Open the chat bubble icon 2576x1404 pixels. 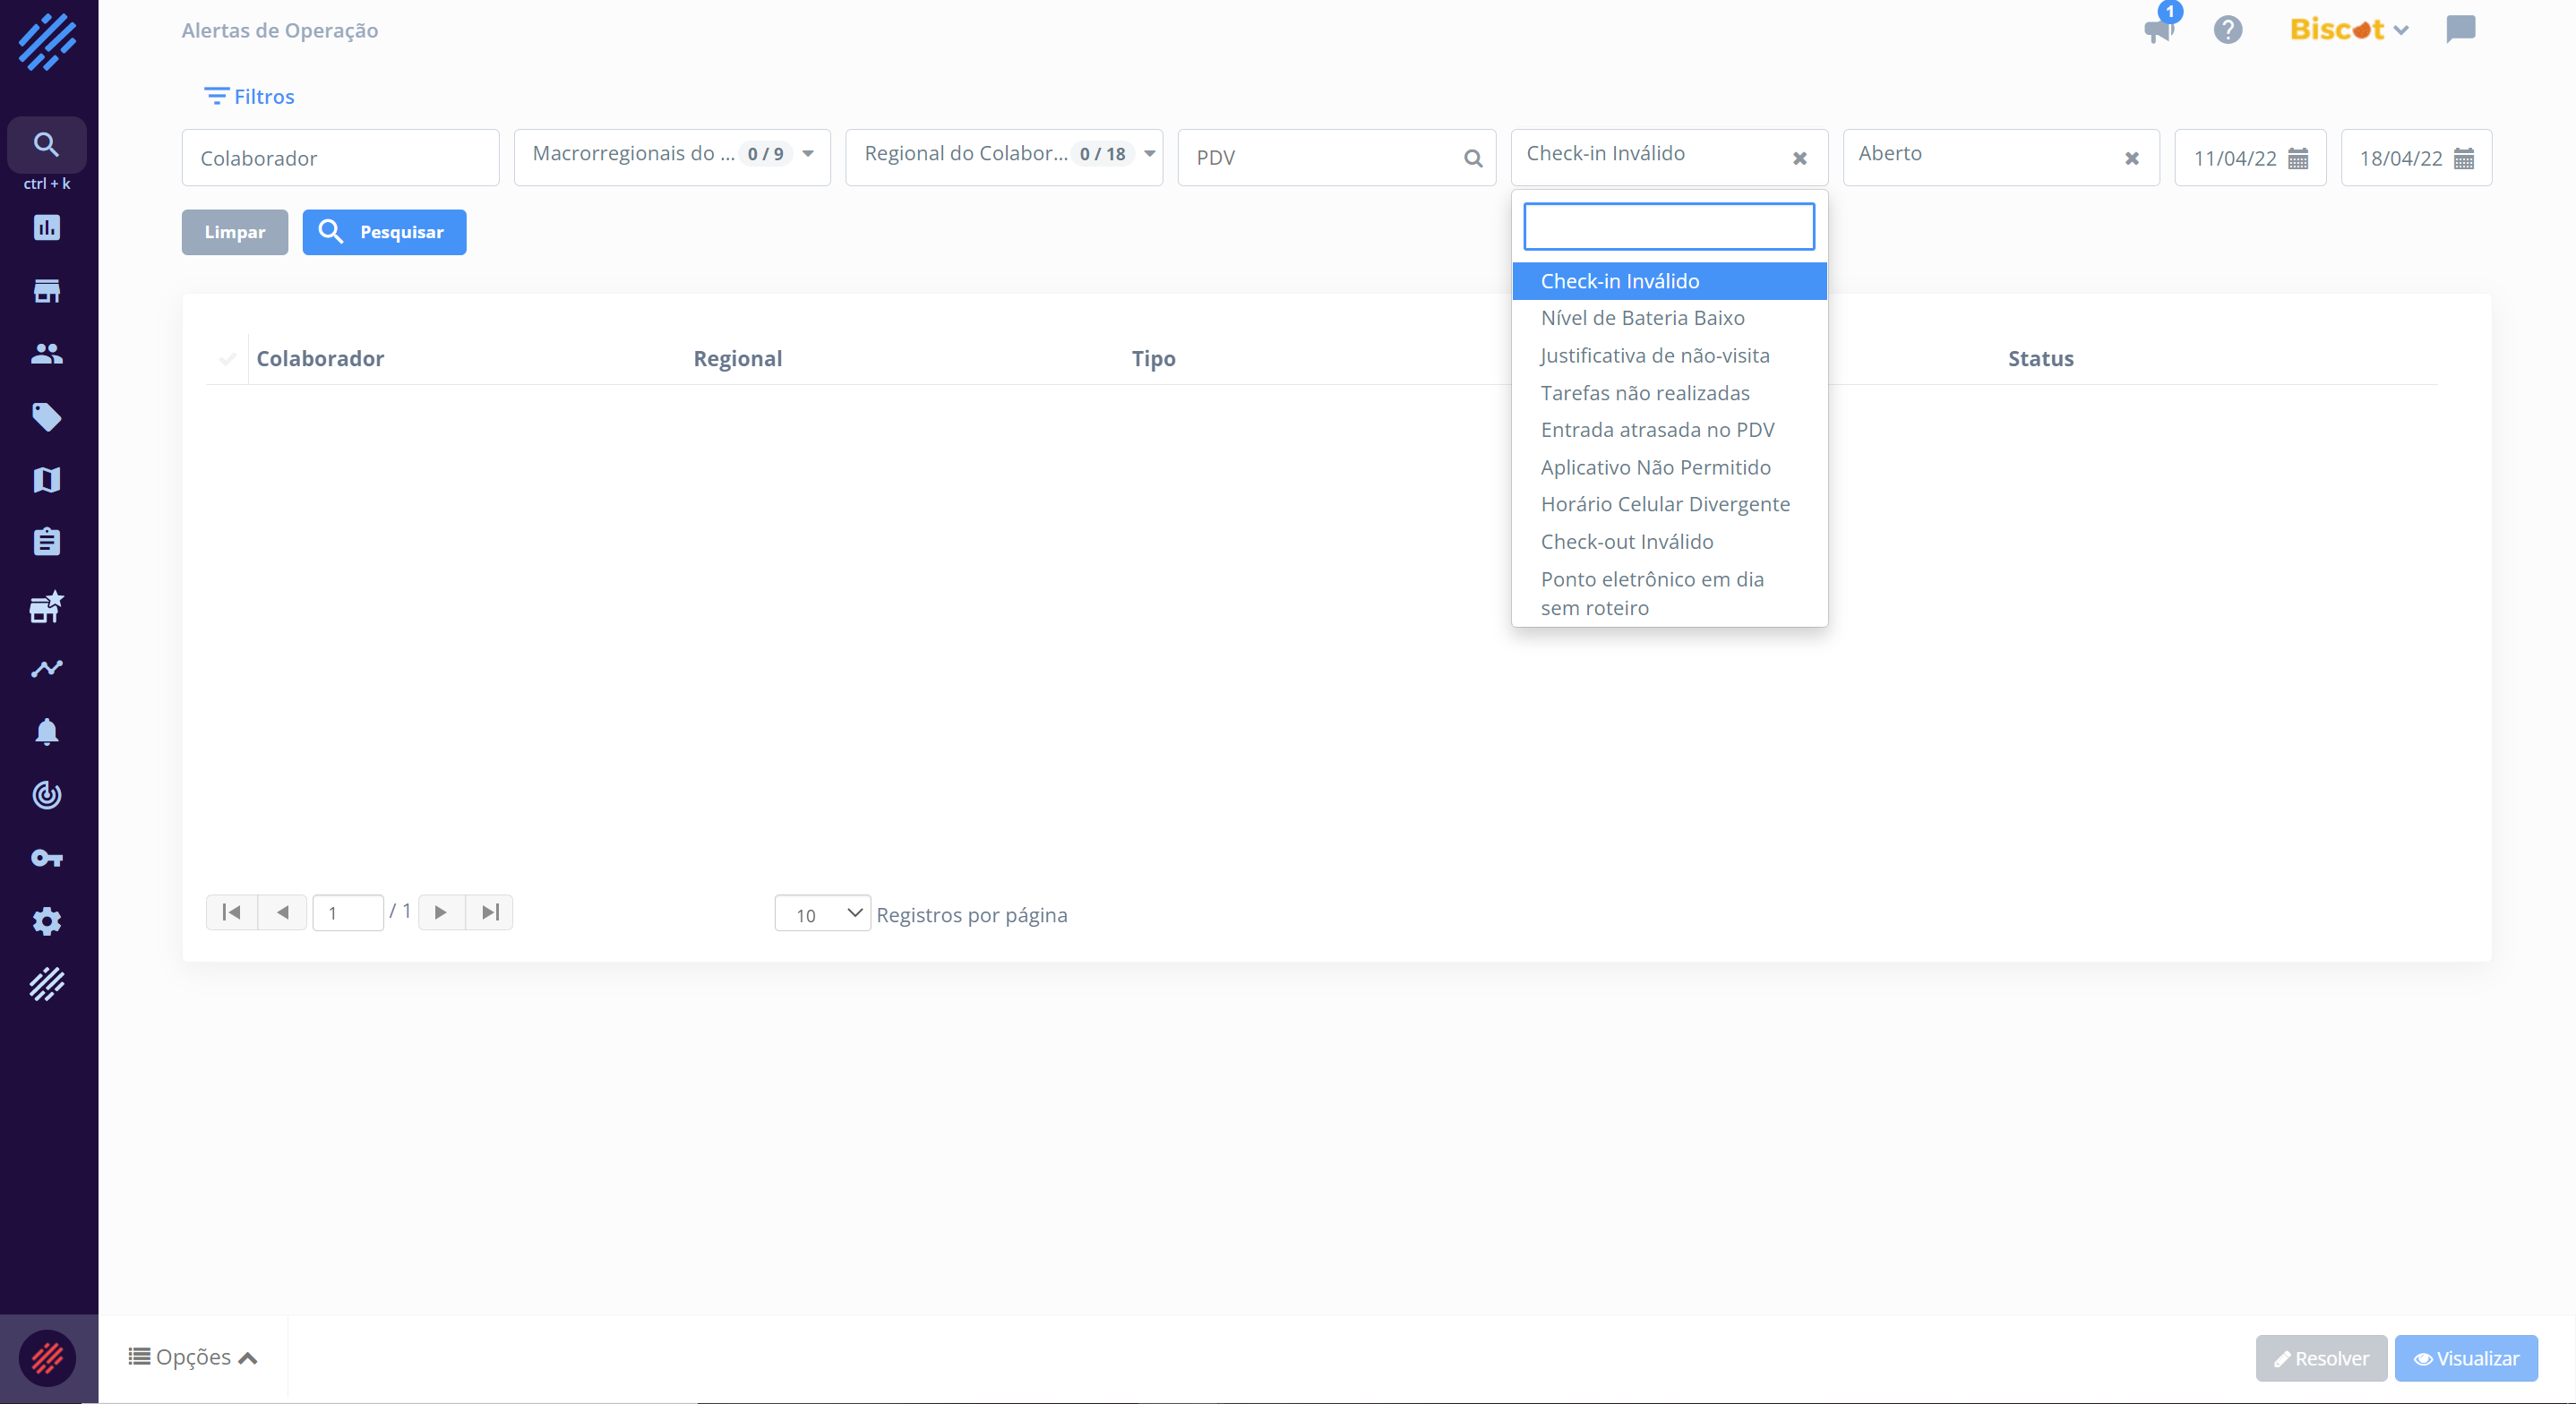2461,29
